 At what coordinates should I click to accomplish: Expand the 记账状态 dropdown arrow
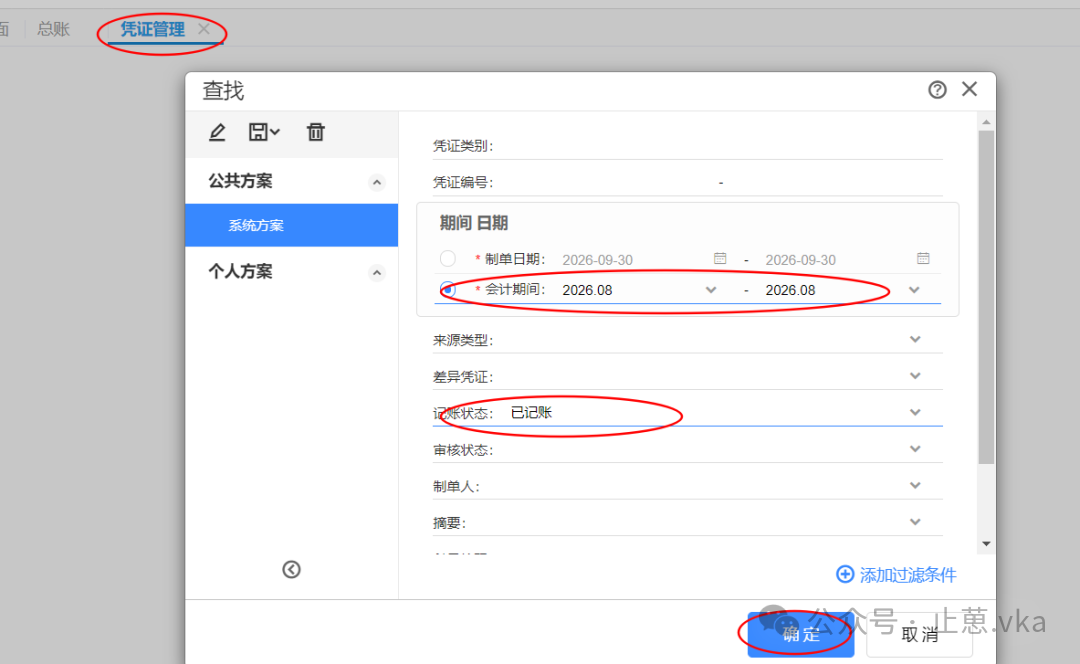coord(915,412)
